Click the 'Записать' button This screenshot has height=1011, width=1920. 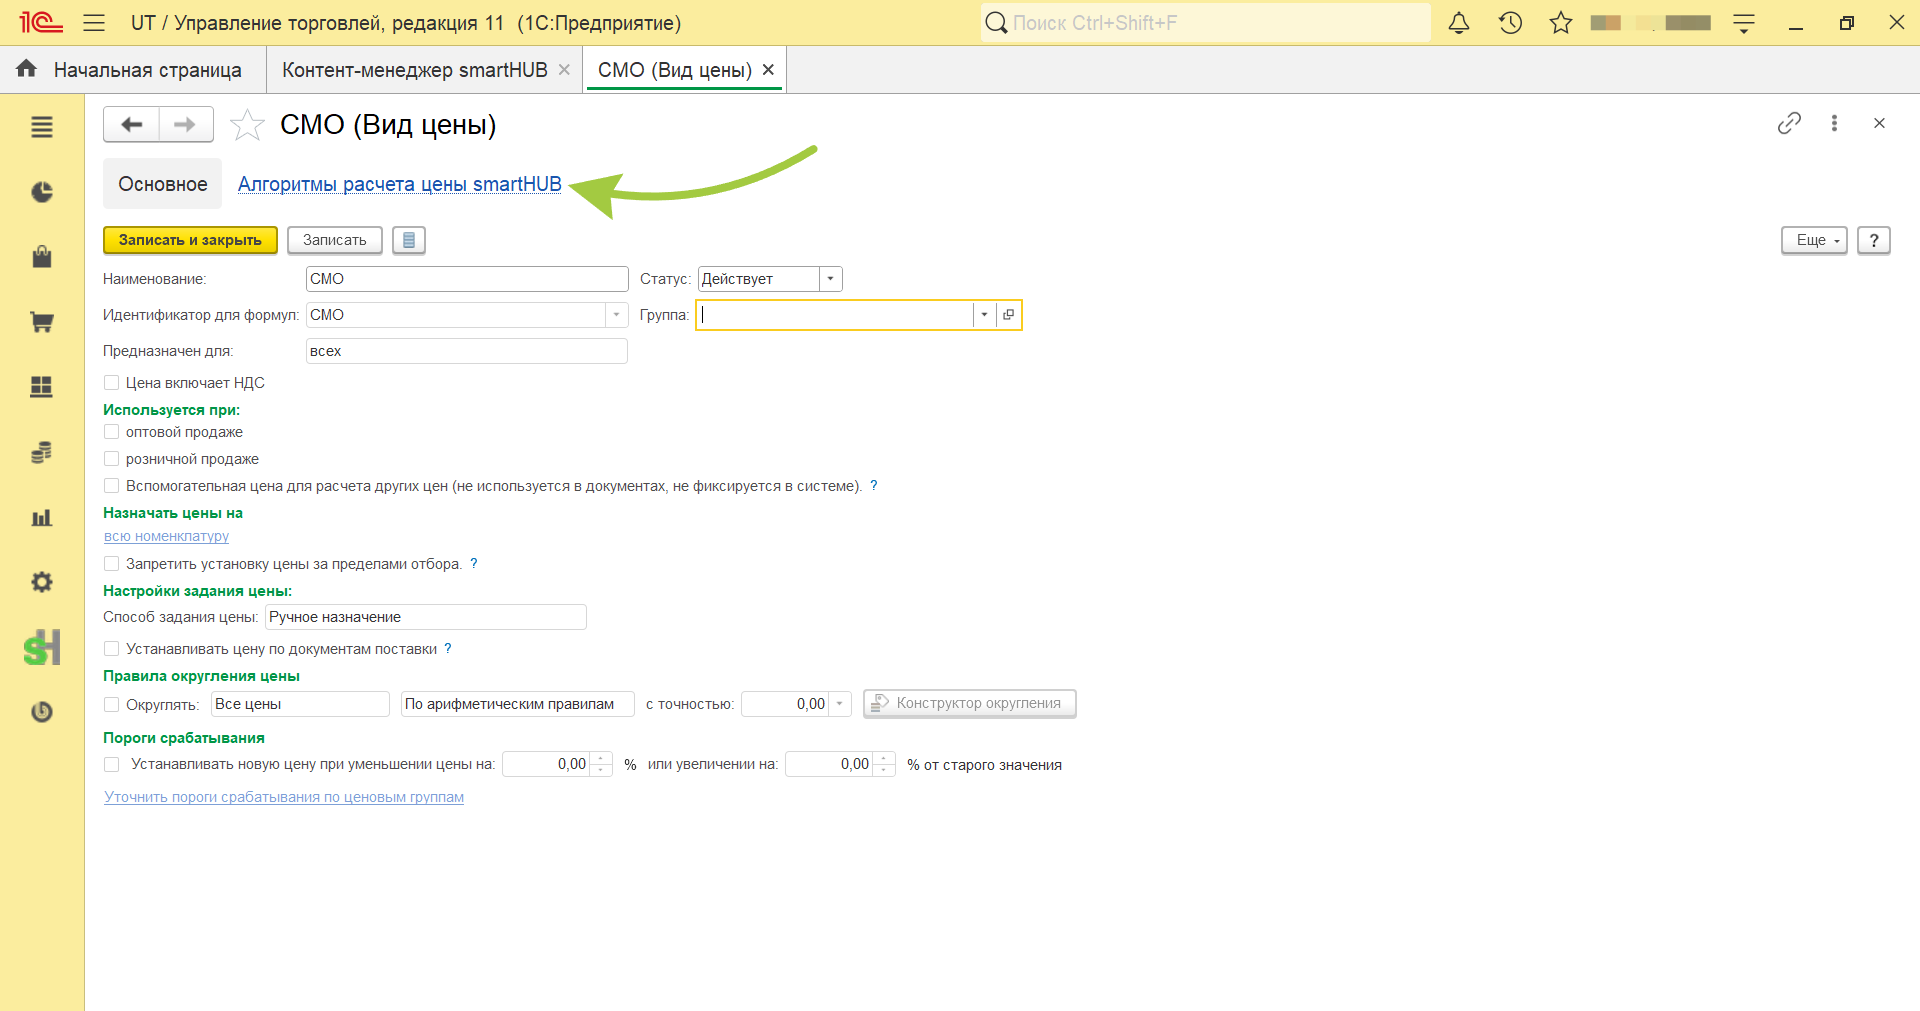[x=335, y=240]
